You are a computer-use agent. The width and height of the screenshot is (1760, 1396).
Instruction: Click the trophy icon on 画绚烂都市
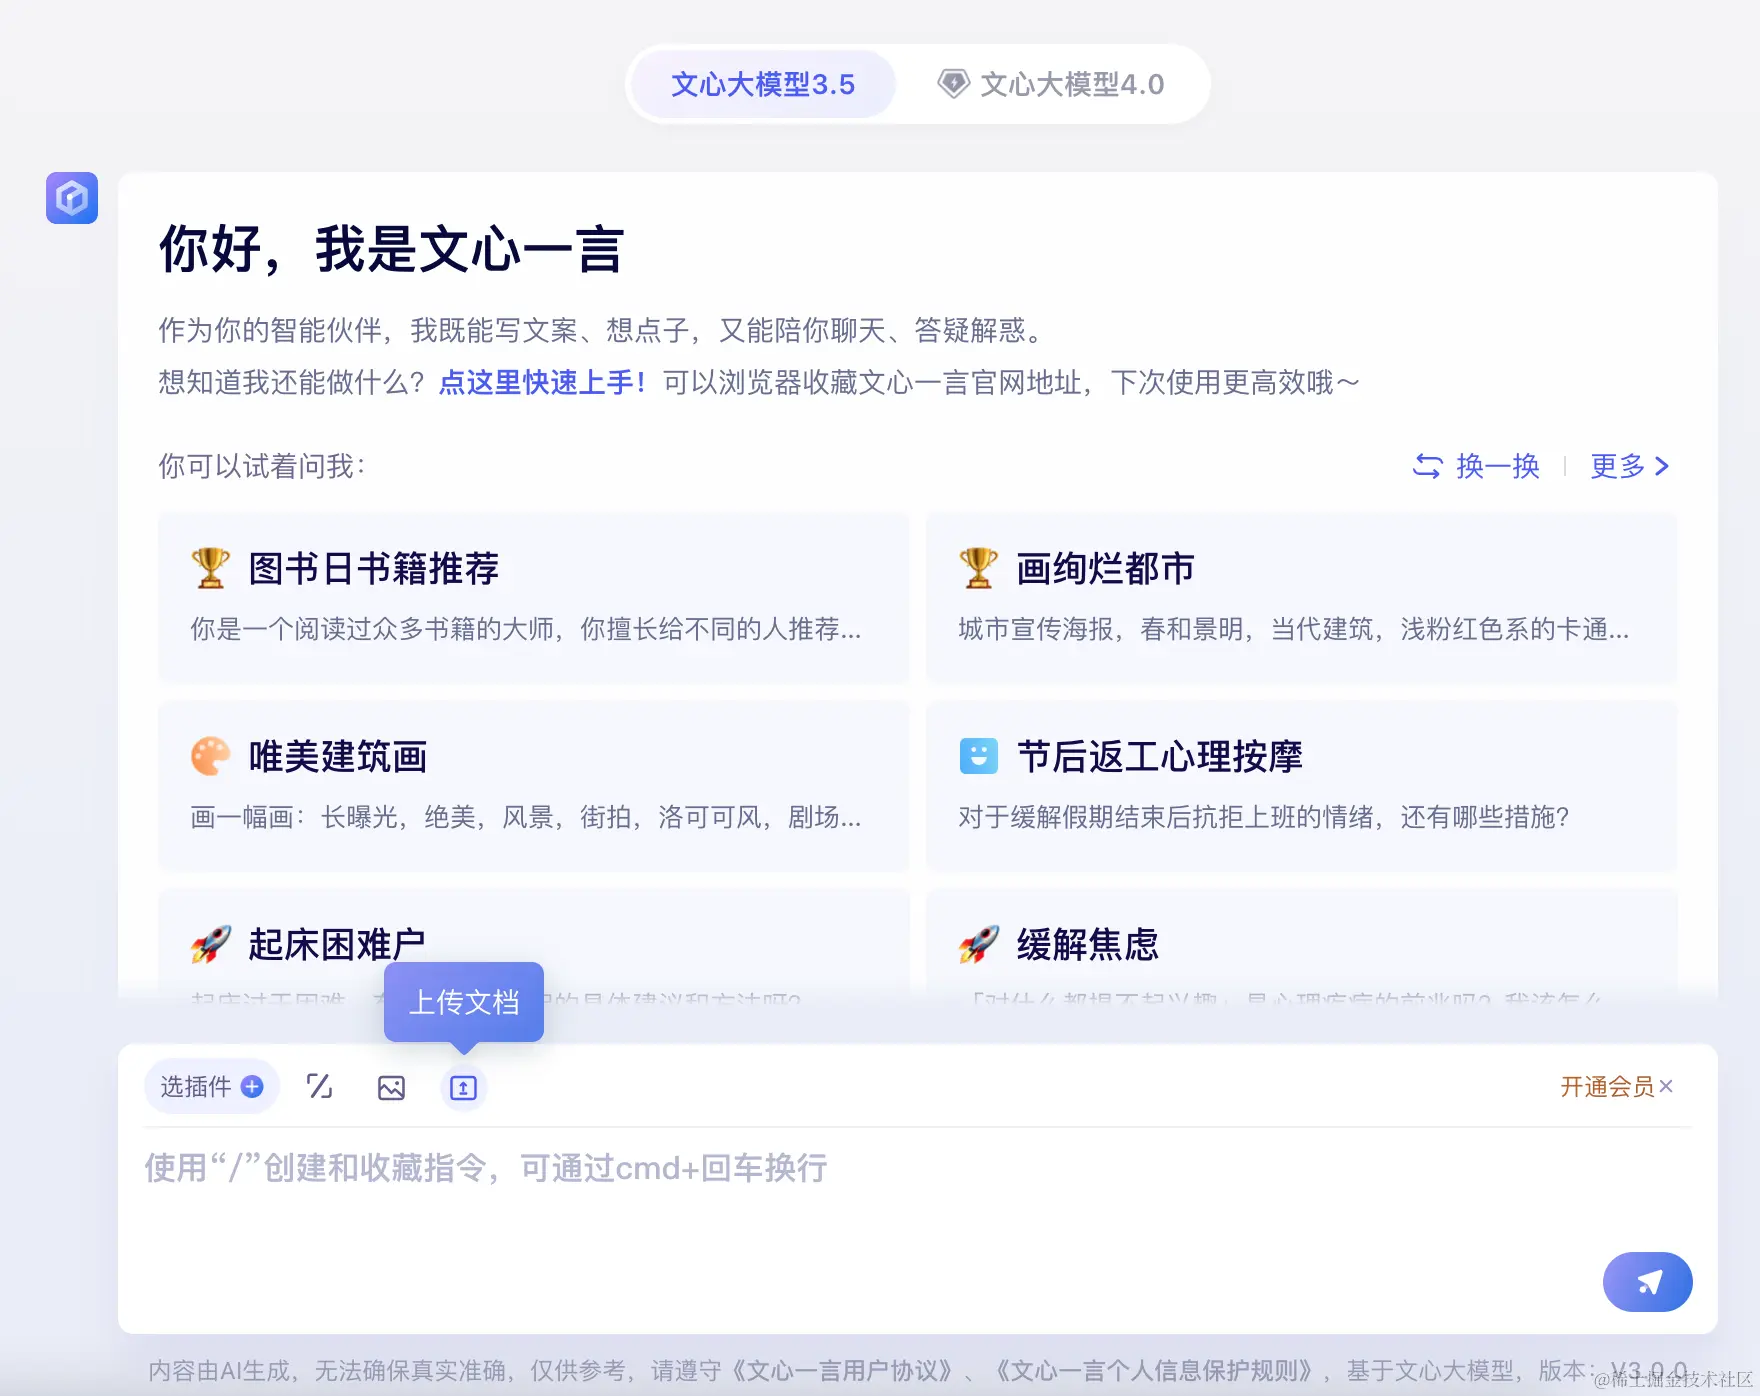[x=978, y=568]
